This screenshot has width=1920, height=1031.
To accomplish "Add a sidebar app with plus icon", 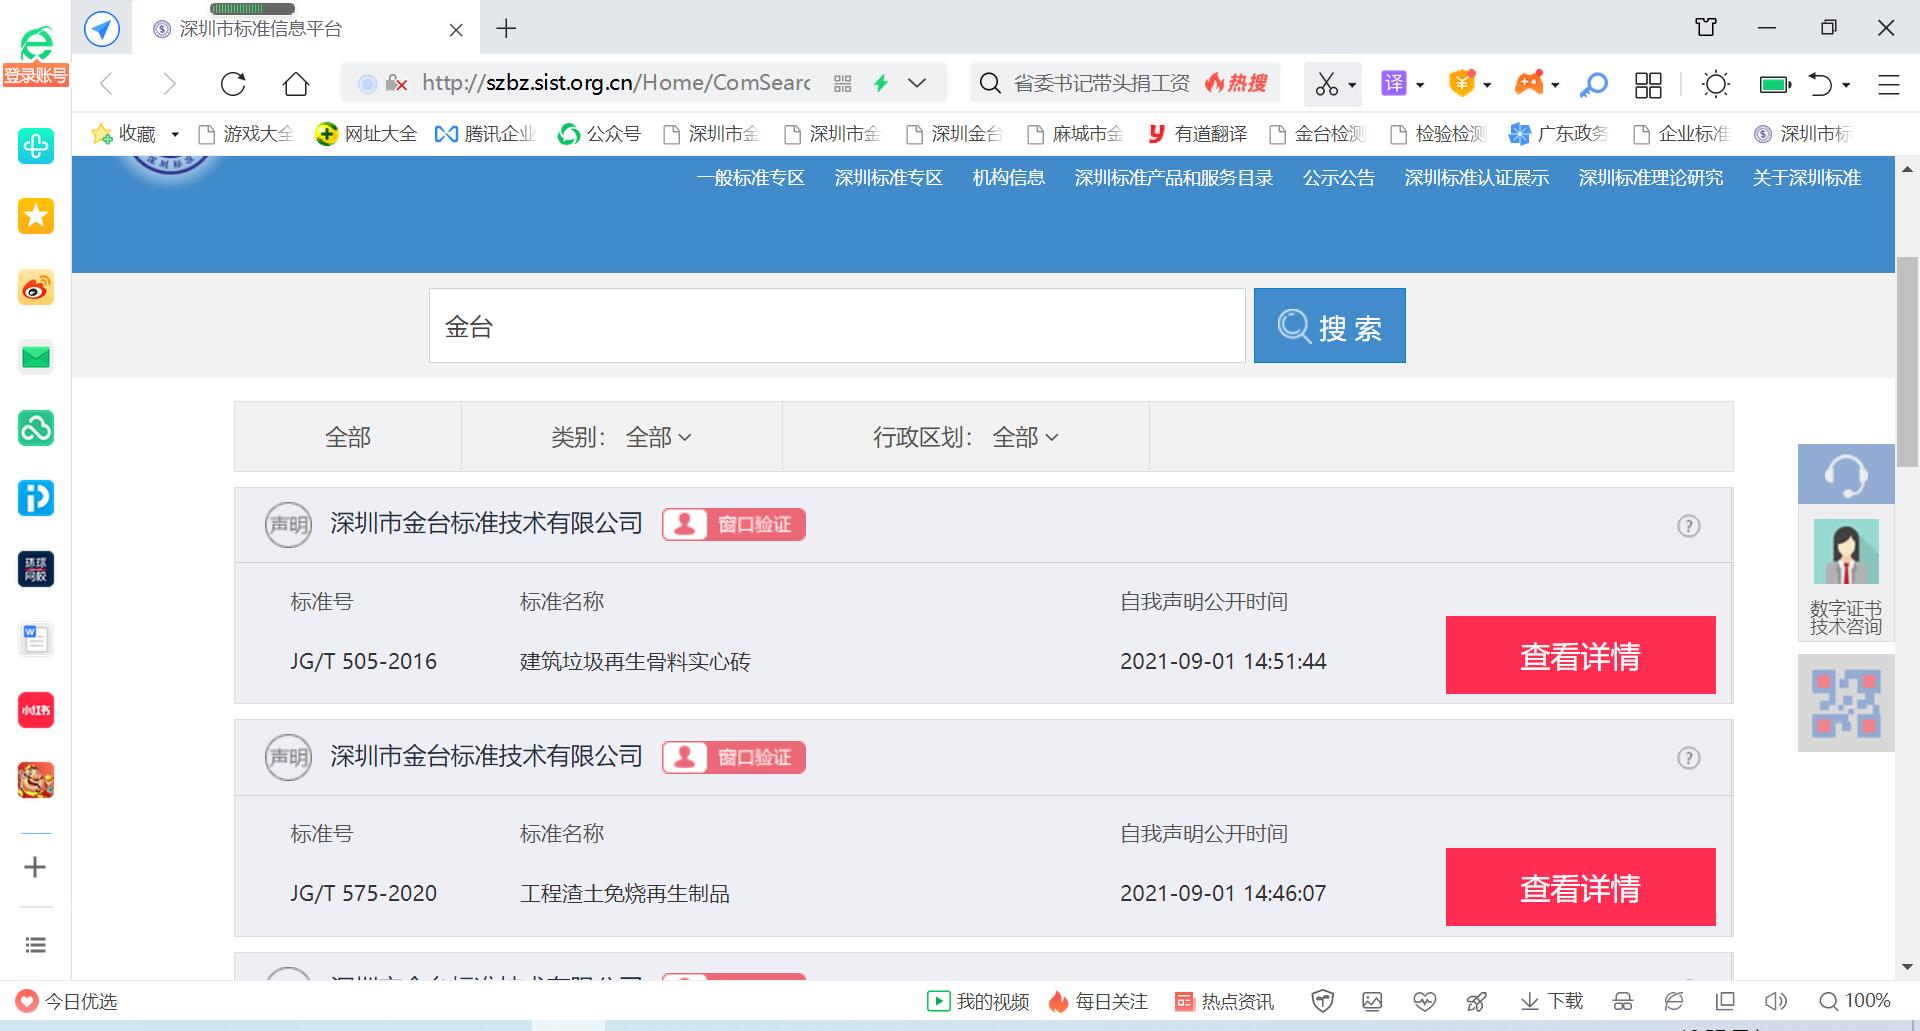I will click(x=35, y=867).
